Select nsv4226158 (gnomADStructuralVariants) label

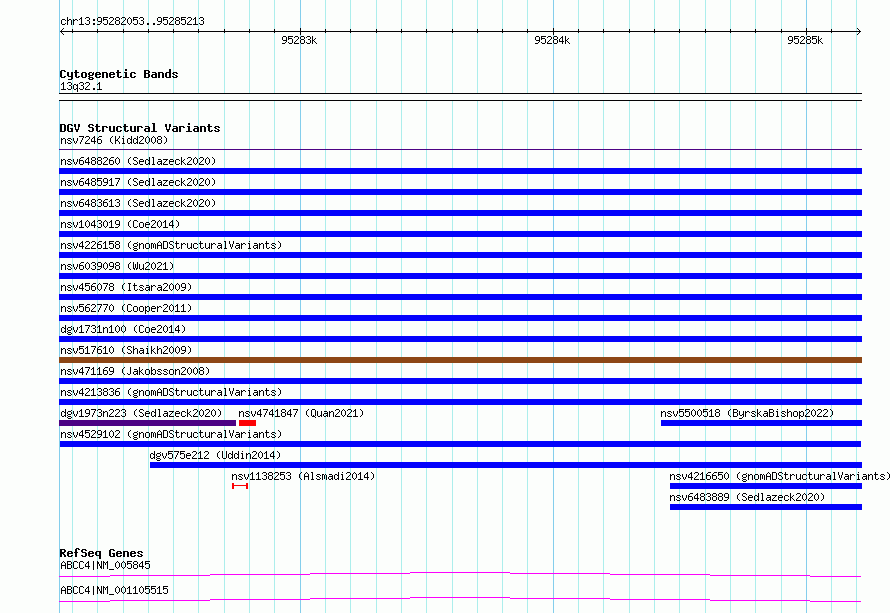point(171,245)
